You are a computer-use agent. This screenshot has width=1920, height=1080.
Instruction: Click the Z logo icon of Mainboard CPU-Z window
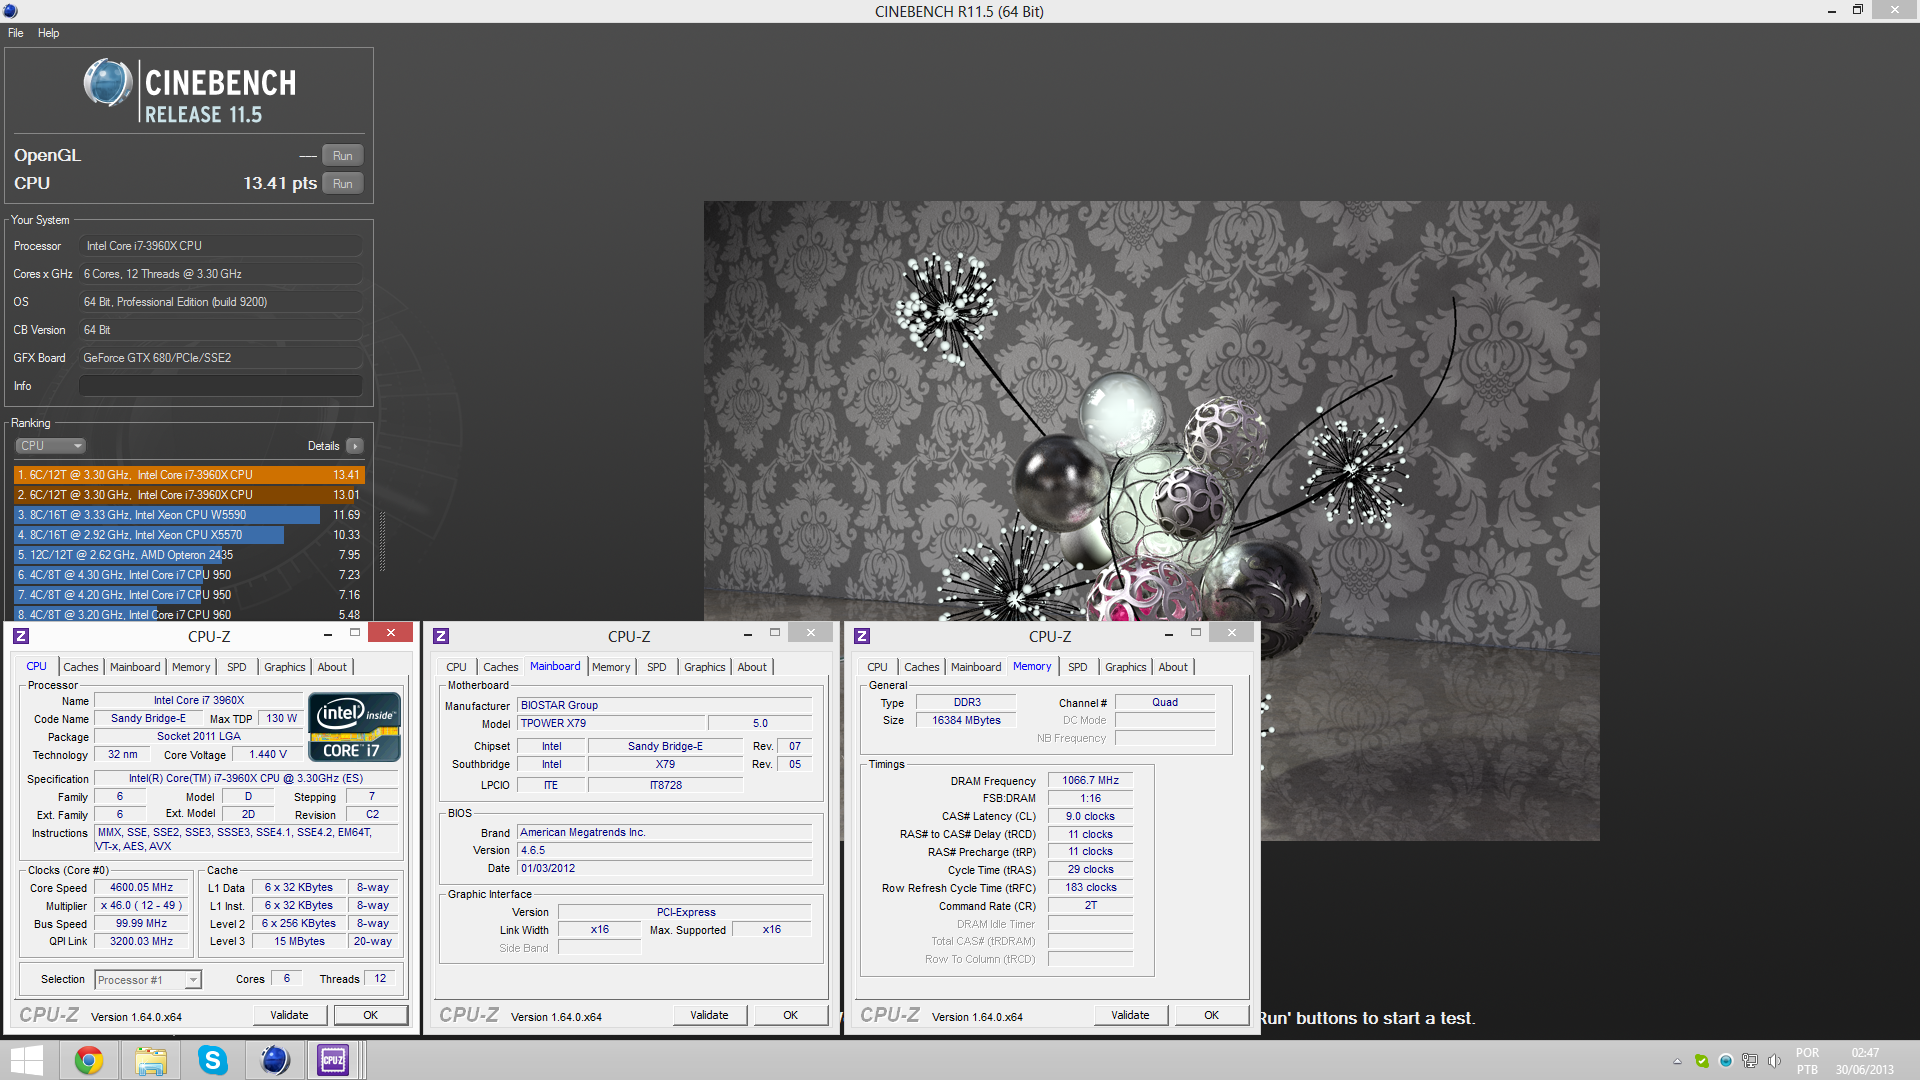pos(441,636)
